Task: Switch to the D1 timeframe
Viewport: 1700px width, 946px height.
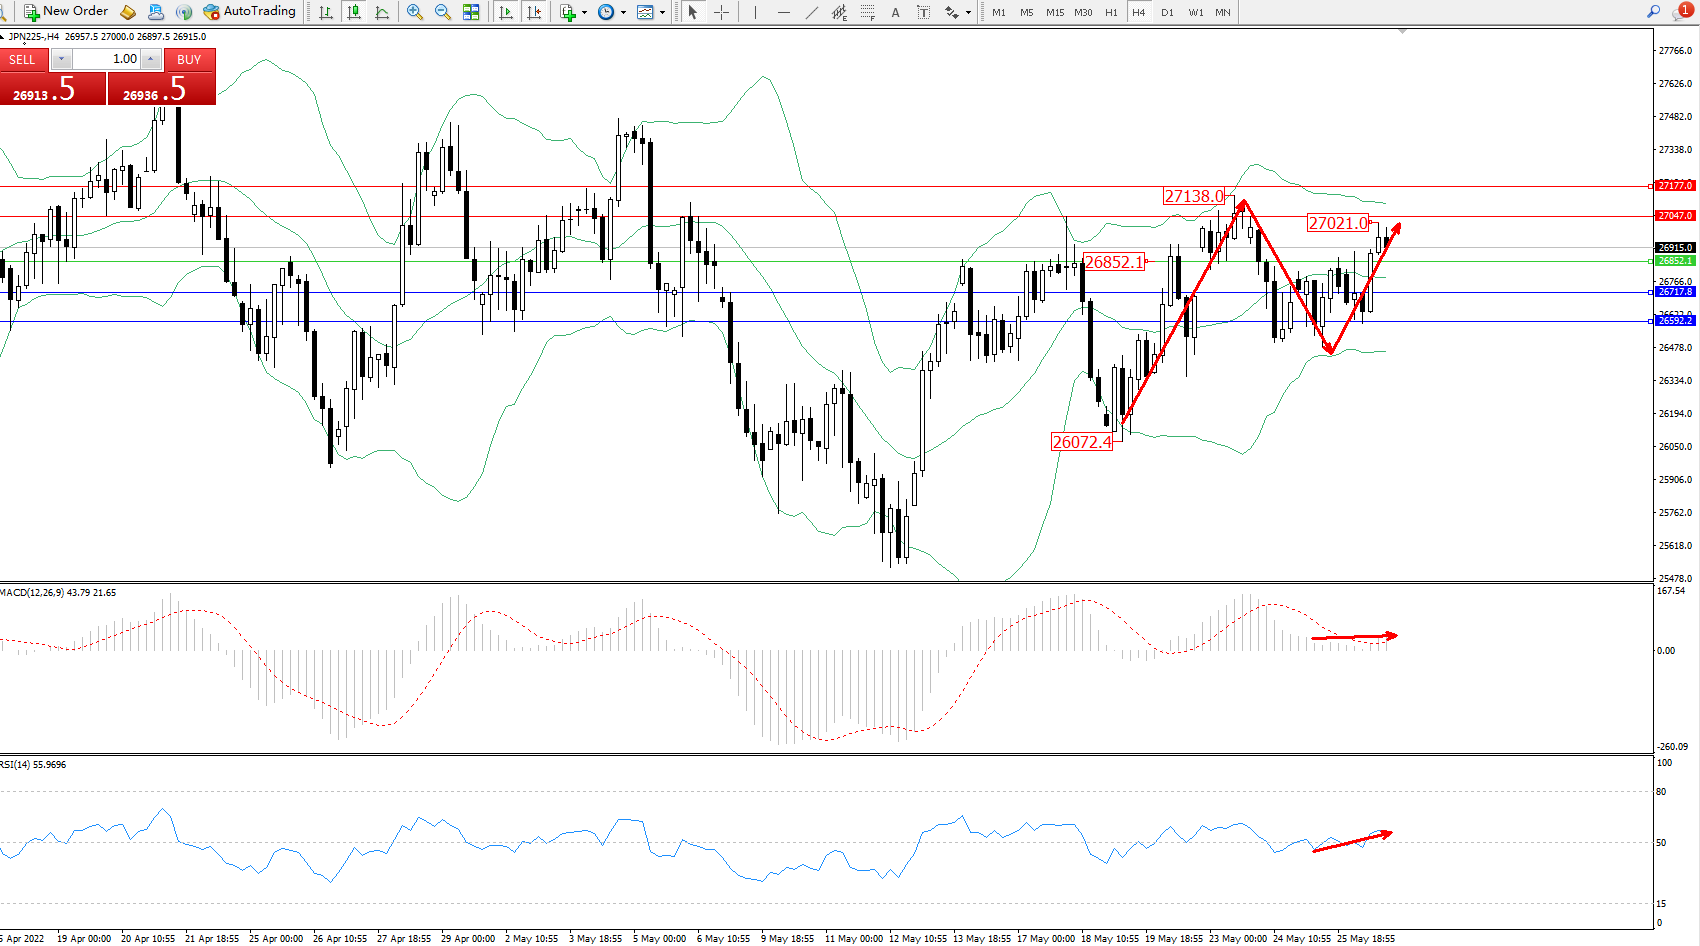Action: (x=1167, y=12)
